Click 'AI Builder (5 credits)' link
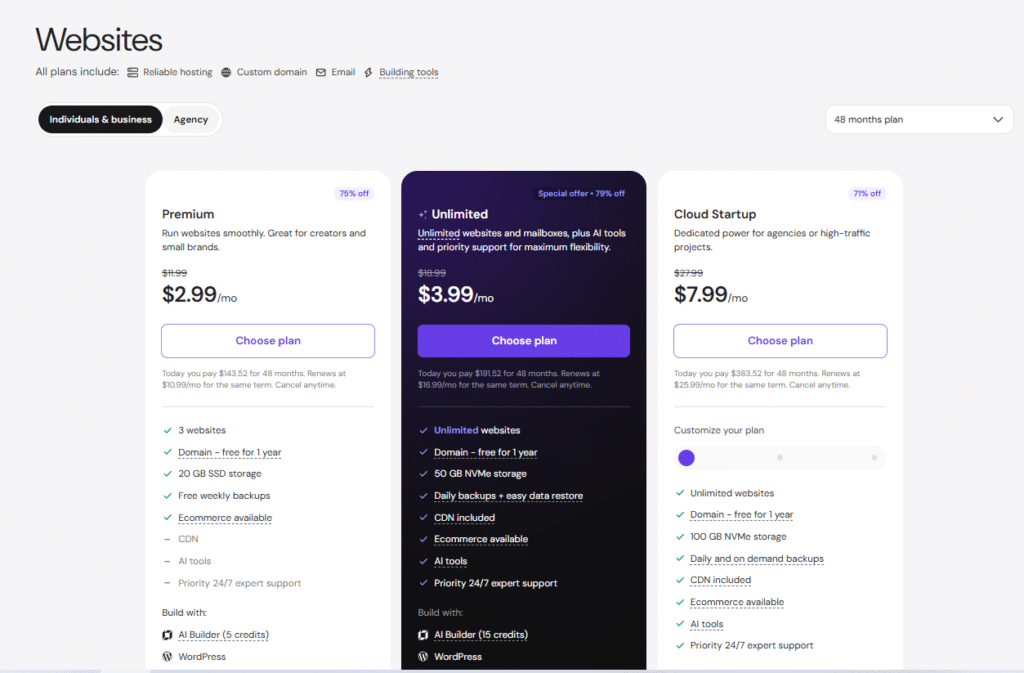 pyautogui.click(x=223, y=634)
